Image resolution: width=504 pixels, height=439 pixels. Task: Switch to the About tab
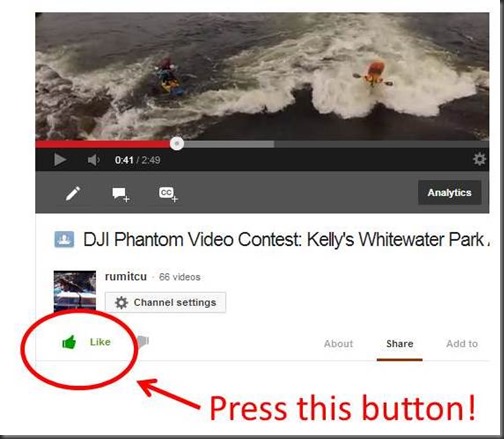click(338, 344)
